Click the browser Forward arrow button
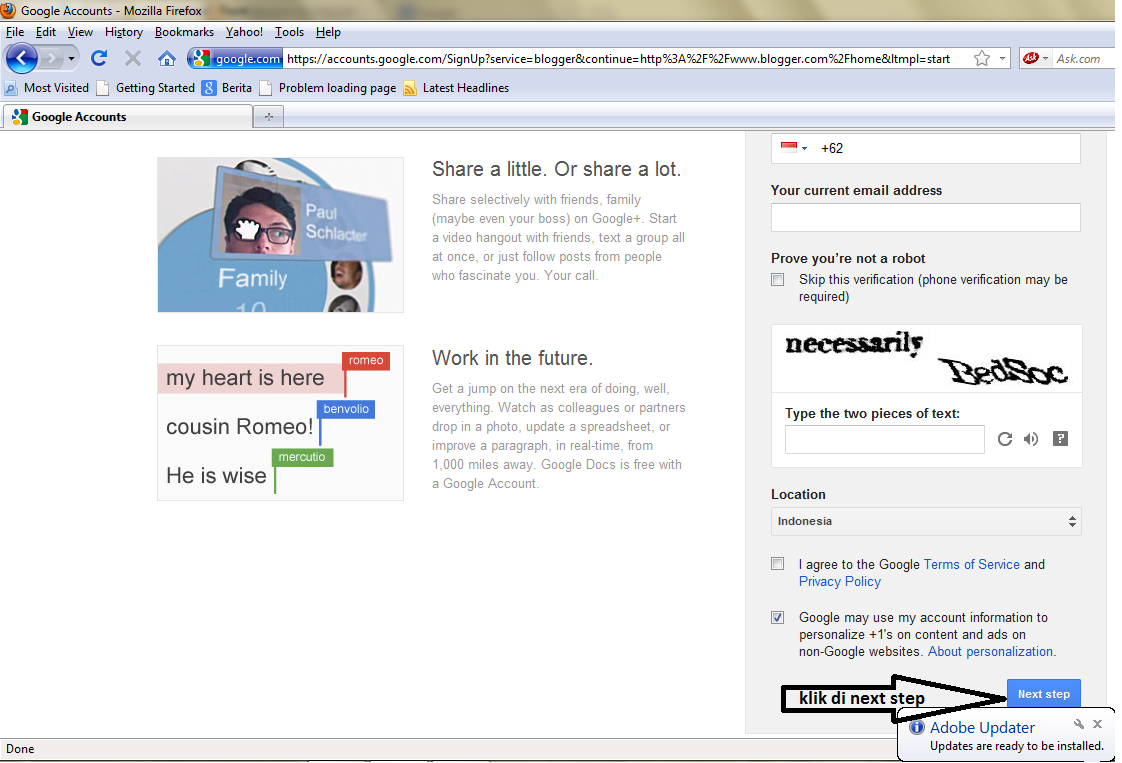This screenshot has width=1122, height=763. (52, 59)
